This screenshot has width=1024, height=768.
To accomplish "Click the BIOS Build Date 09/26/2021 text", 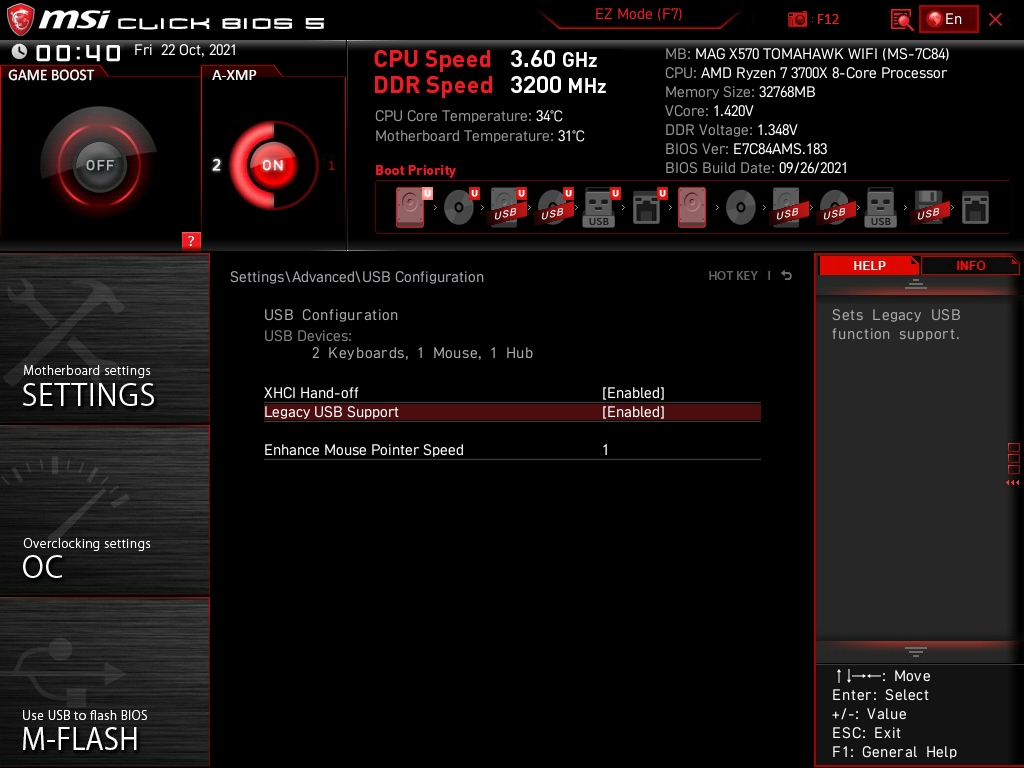I will 756,168.
